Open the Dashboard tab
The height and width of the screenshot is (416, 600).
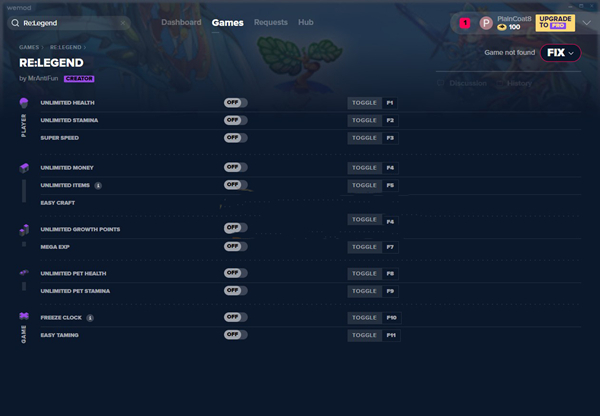pos(181,22)
